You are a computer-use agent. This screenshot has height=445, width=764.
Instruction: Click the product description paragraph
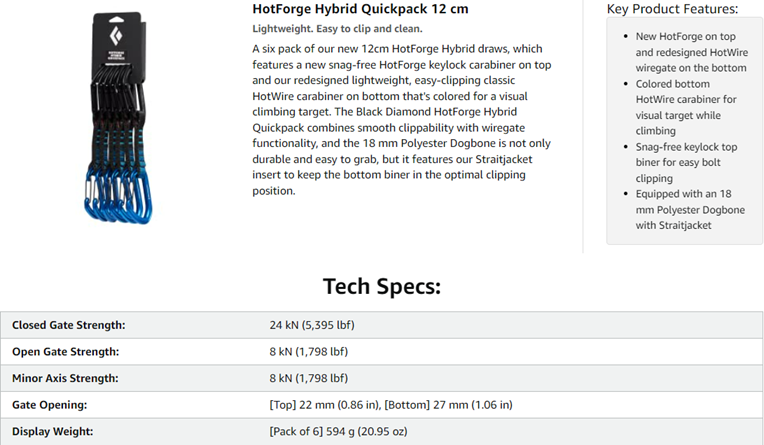(409, 119)
